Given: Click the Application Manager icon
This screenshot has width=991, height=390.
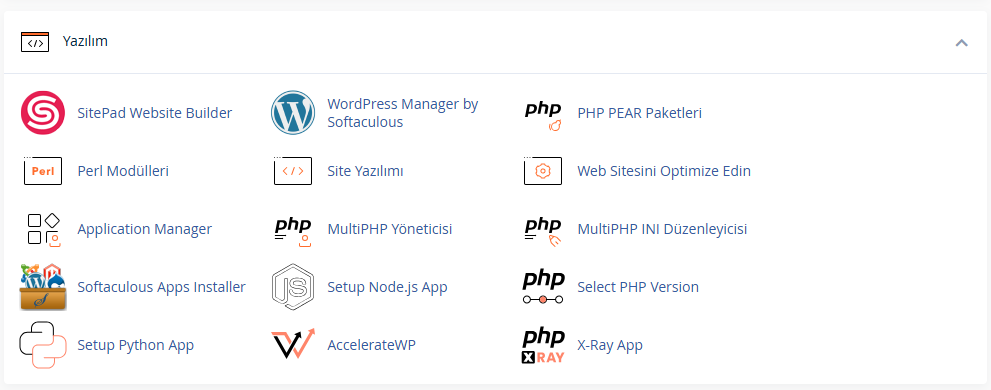Looking at the screenshot, I should tap(43, 229).
